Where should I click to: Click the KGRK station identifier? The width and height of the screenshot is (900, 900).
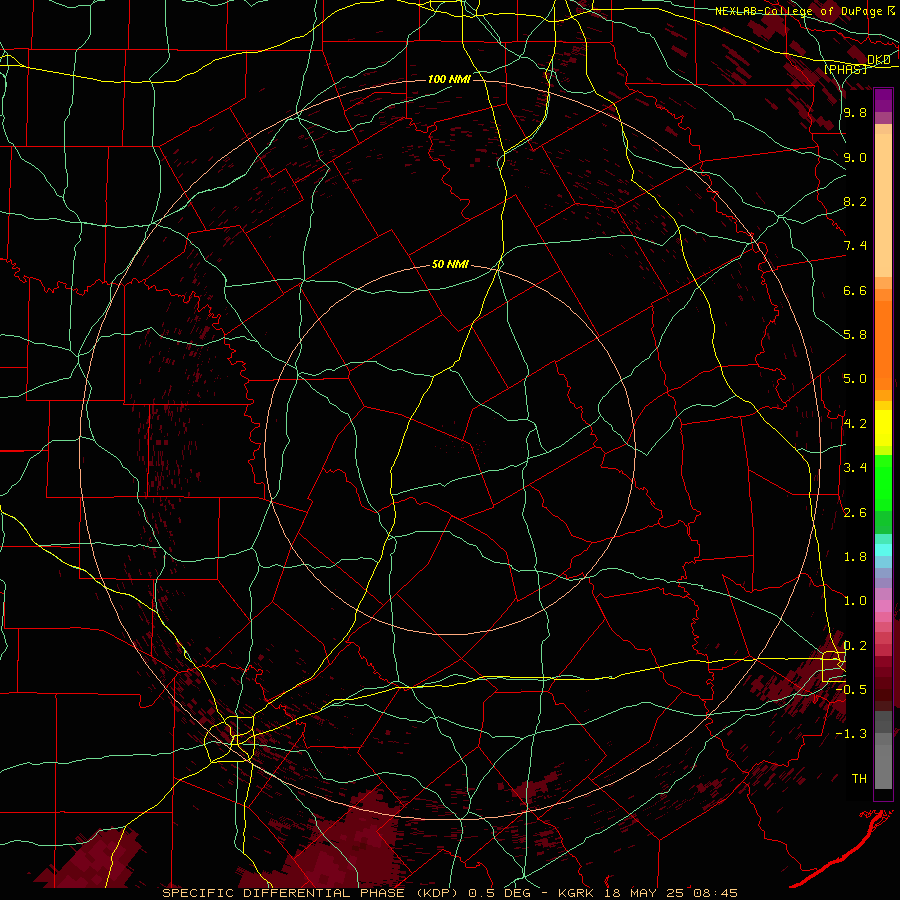[576, 893]
